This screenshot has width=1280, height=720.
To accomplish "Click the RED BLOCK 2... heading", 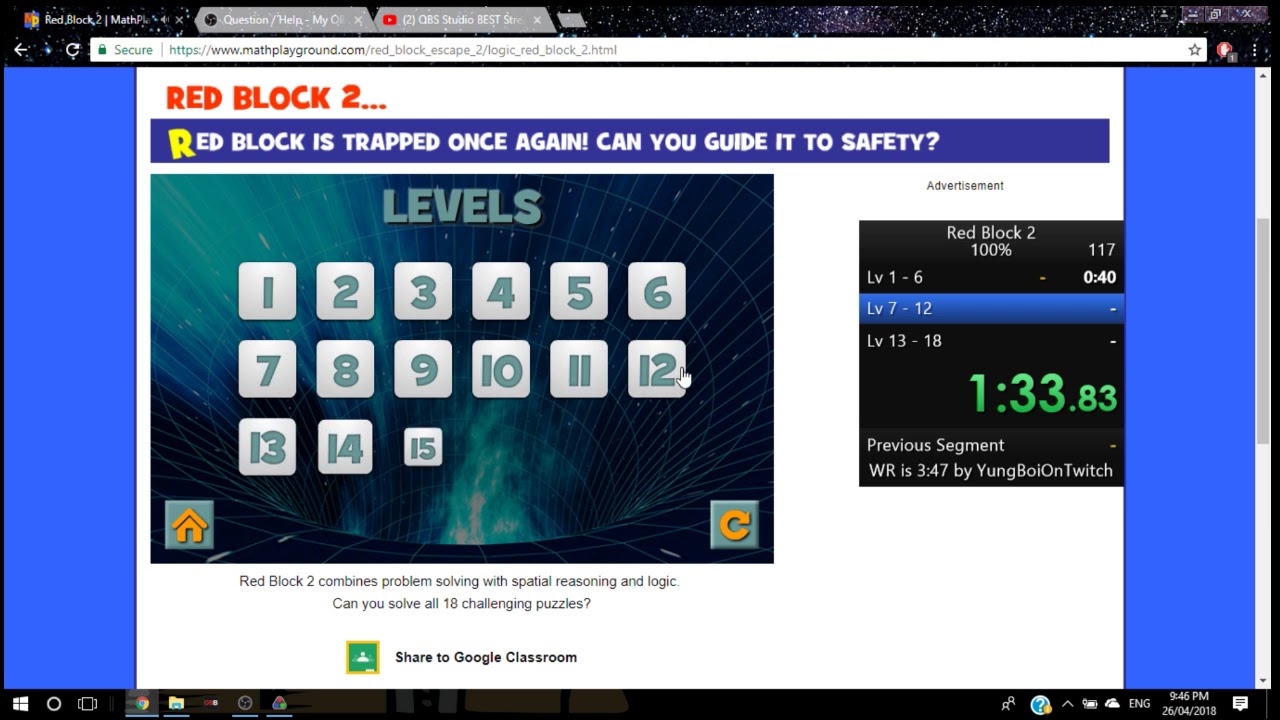I will pyautogui.click(x=276, y=98).
